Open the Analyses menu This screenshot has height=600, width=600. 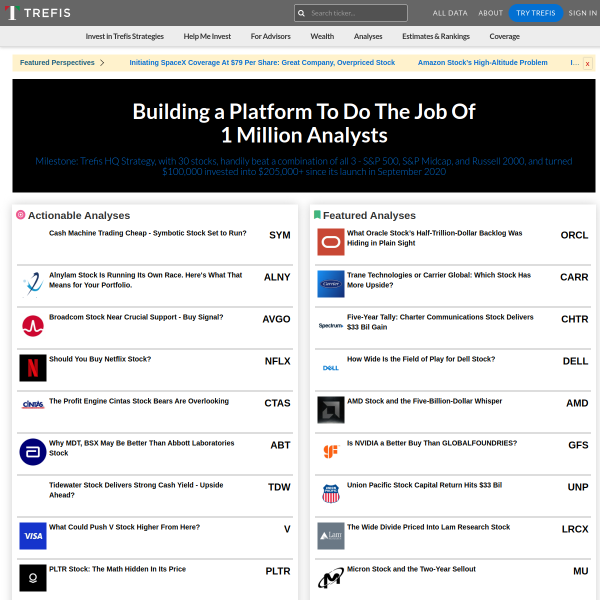[x=368, y=36]
